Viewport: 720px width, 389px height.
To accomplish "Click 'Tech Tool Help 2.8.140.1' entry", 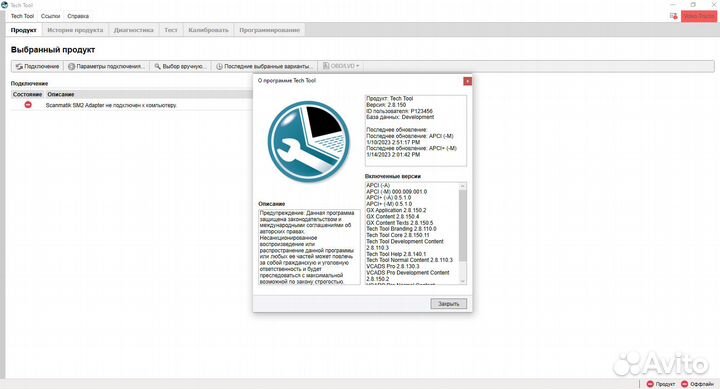I will [396, 254].
